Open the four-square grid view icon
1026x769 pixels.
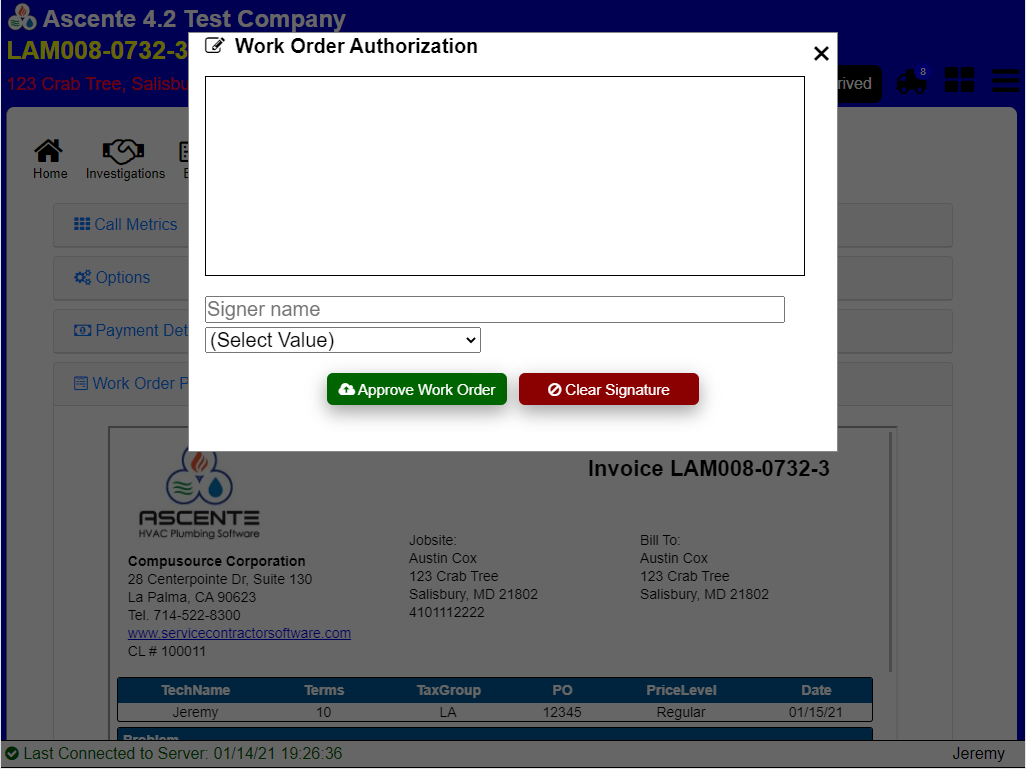point(959,81)
